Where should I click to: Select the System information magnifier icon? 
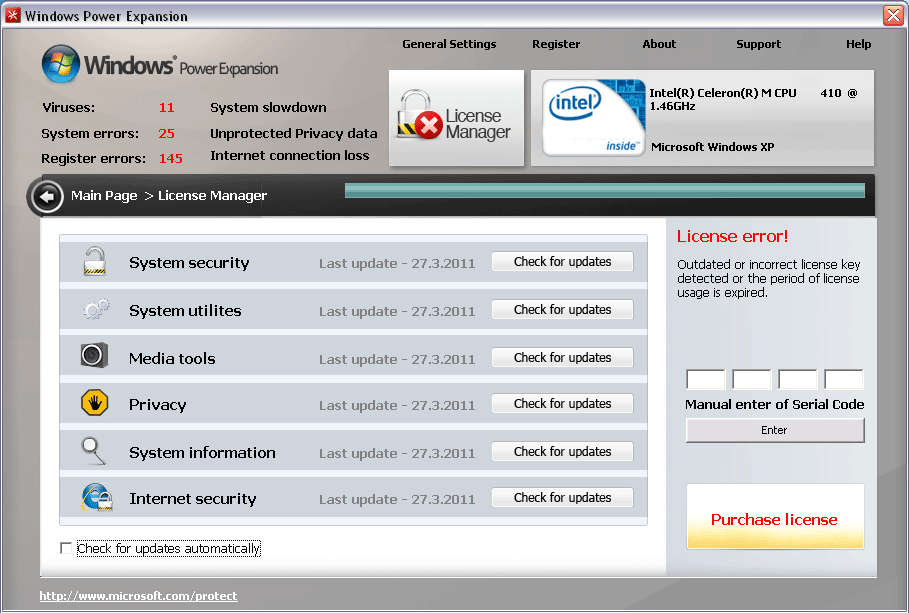tap(95, 451)
